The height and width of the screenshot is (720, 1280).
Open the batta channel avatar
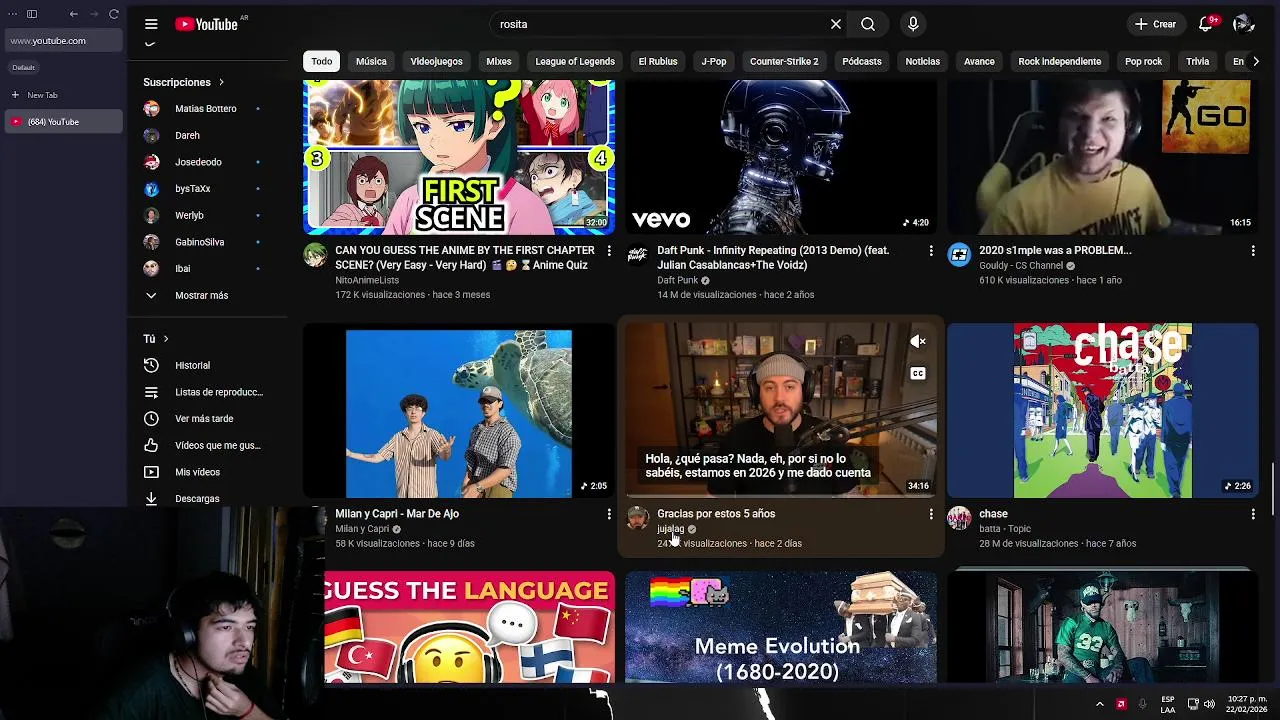[x=959, y=518]
